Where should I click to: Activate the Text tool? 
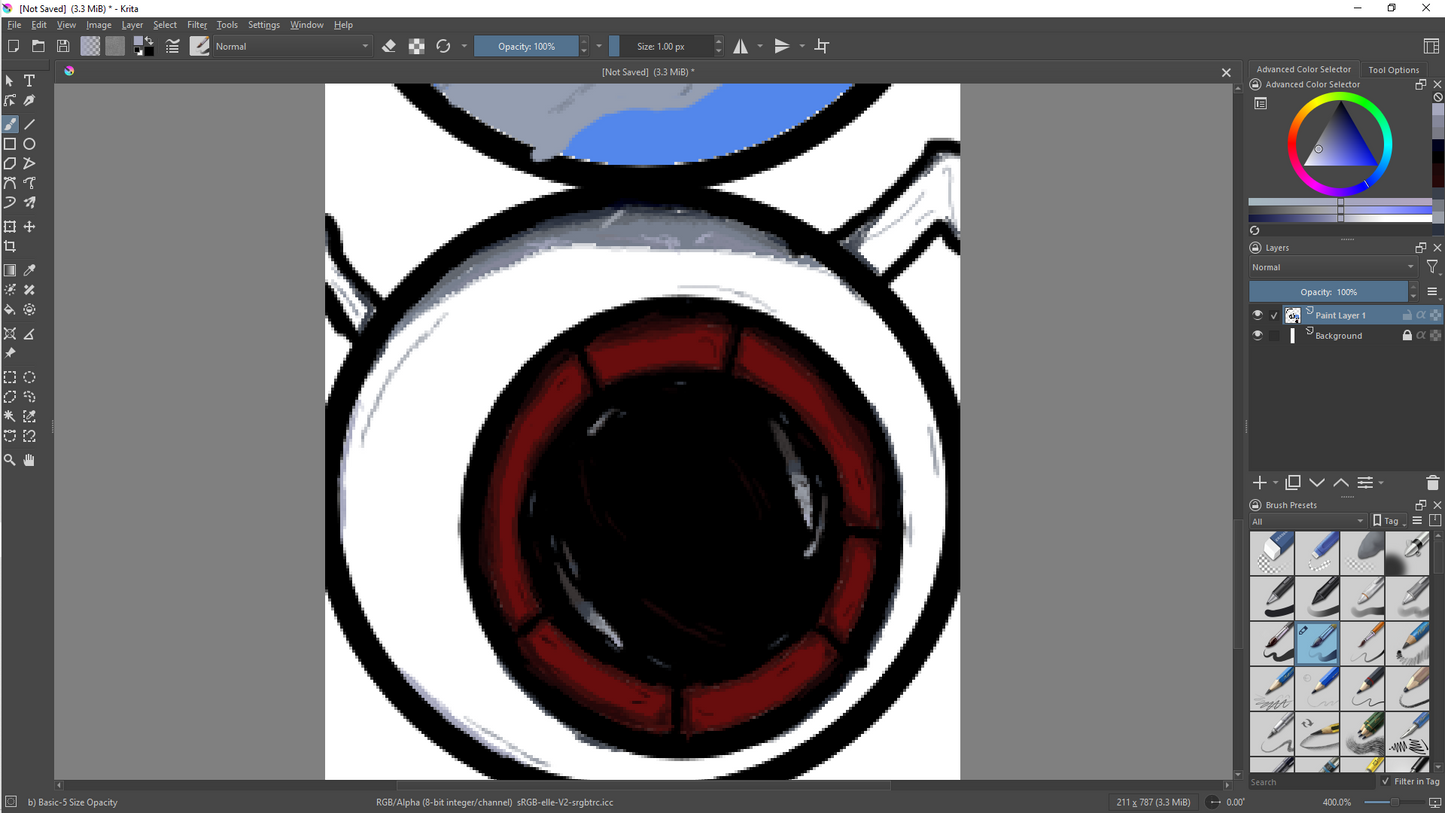coord(29,80)
